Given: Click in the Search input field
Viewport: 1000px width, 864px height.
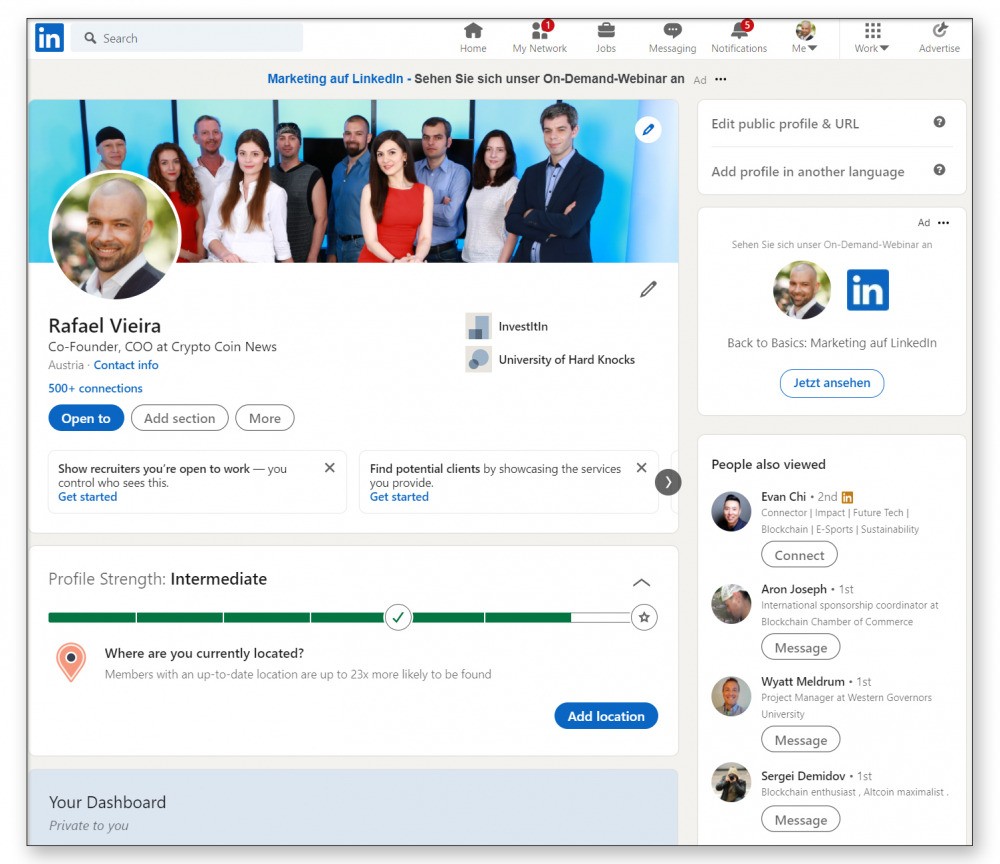Looking at the screenshot, I should coord(187,38).
